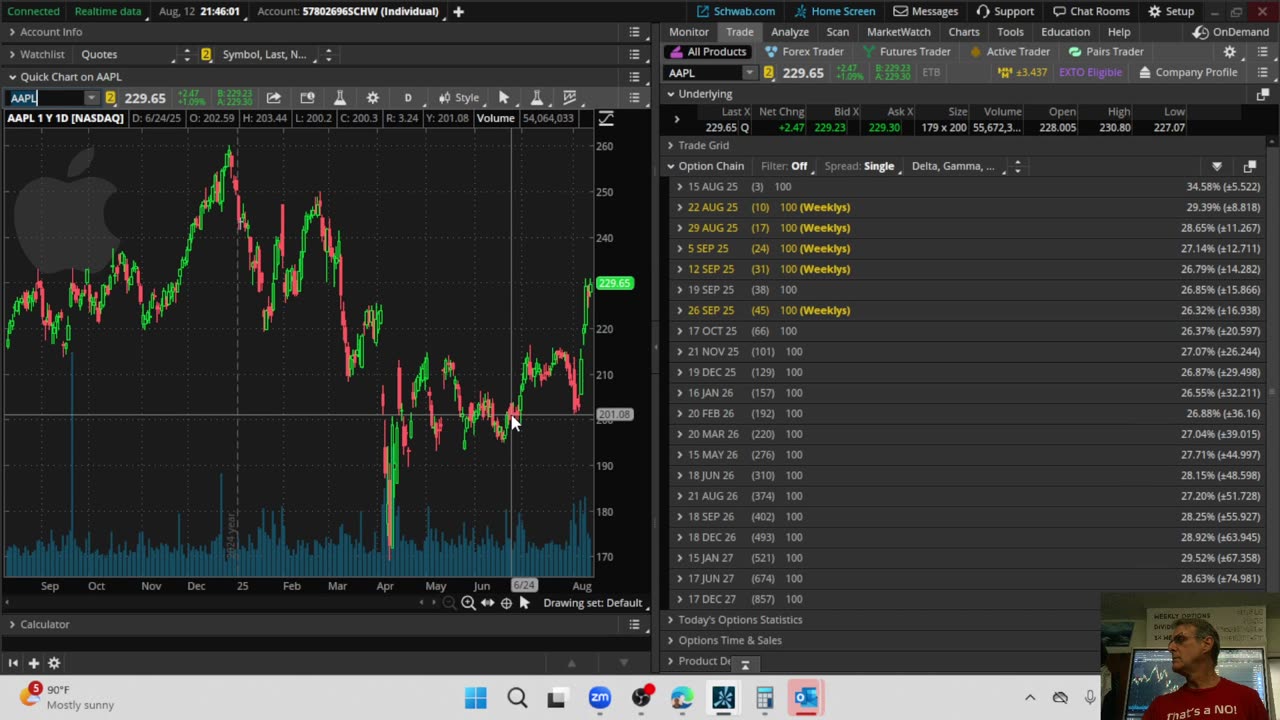Open the Trade tab settings gear
The height and width of the screenshot is (720, 1280).
click(x=1229, y=52)
